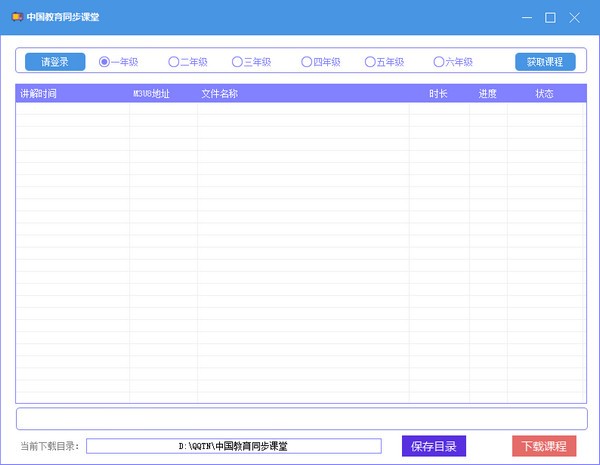Close the 中国教育同步课堂 window
This screenshot has width=600, height=465.
tap(574, 17)
